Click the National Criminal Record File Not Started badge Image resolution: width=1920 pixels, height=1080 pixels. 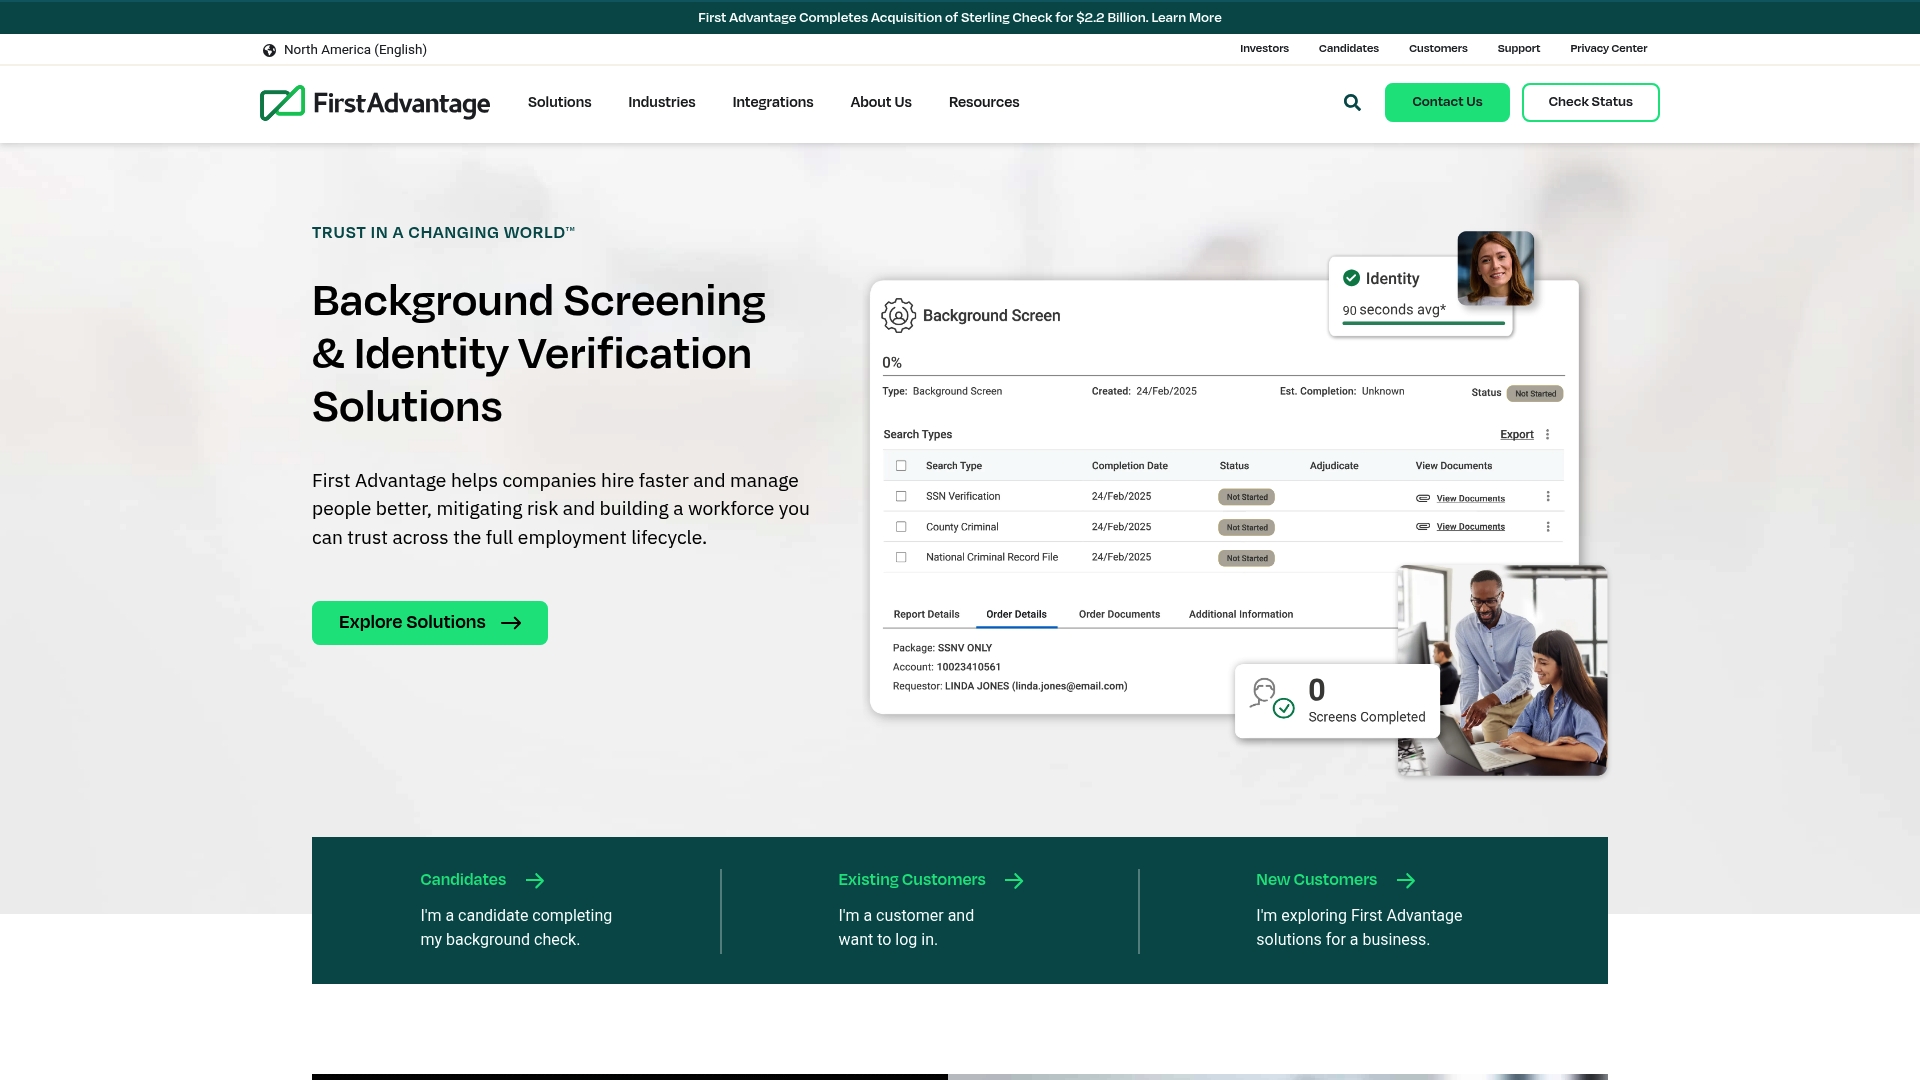click(1246, 558)
